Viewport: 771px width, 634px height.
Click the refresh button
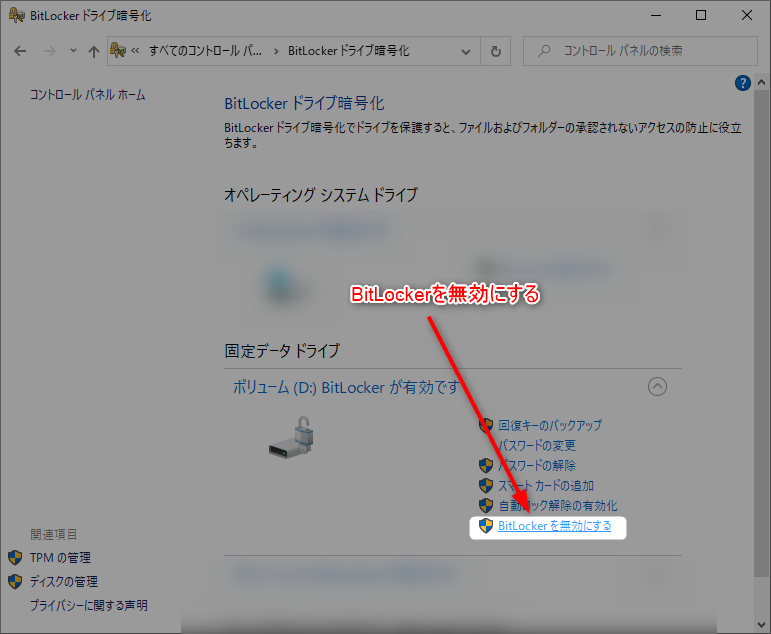[496, 51]
